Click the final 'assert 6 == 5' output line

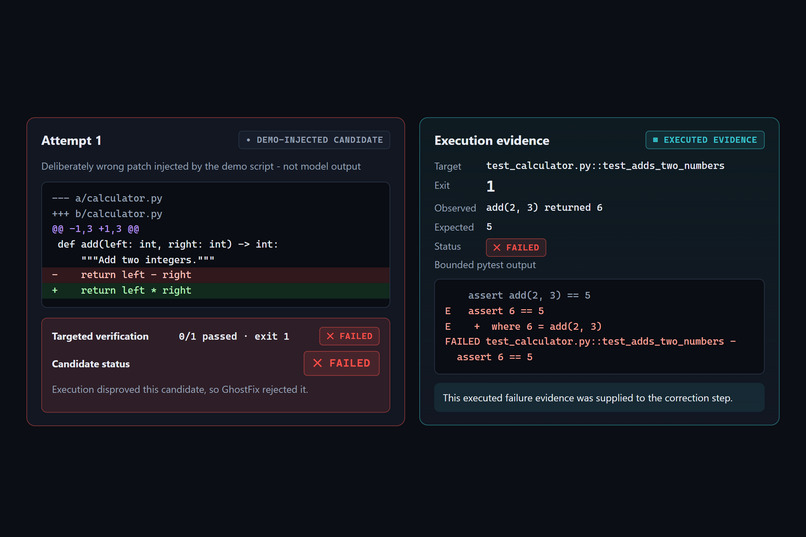(x=494, y=357)
